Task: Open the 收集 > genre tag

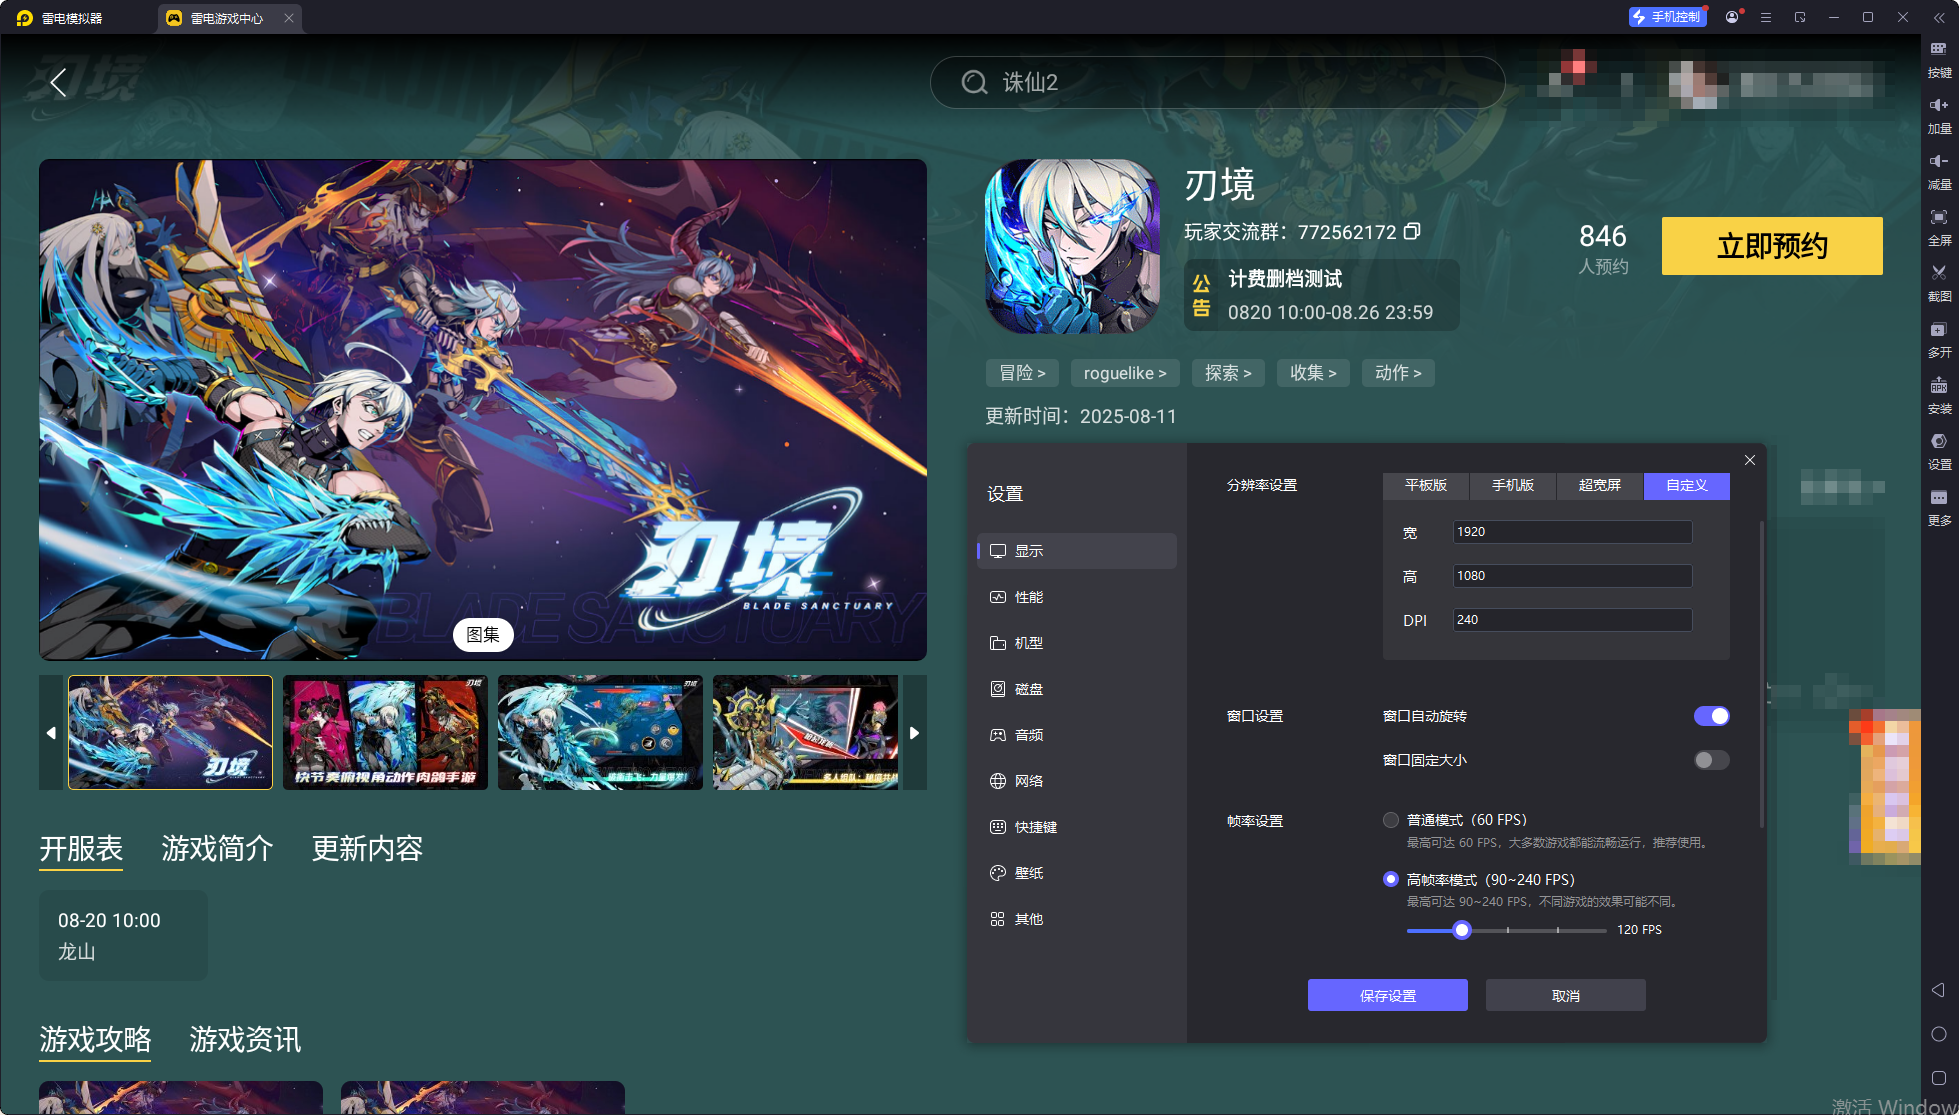Action: (x=1313, y=373)
